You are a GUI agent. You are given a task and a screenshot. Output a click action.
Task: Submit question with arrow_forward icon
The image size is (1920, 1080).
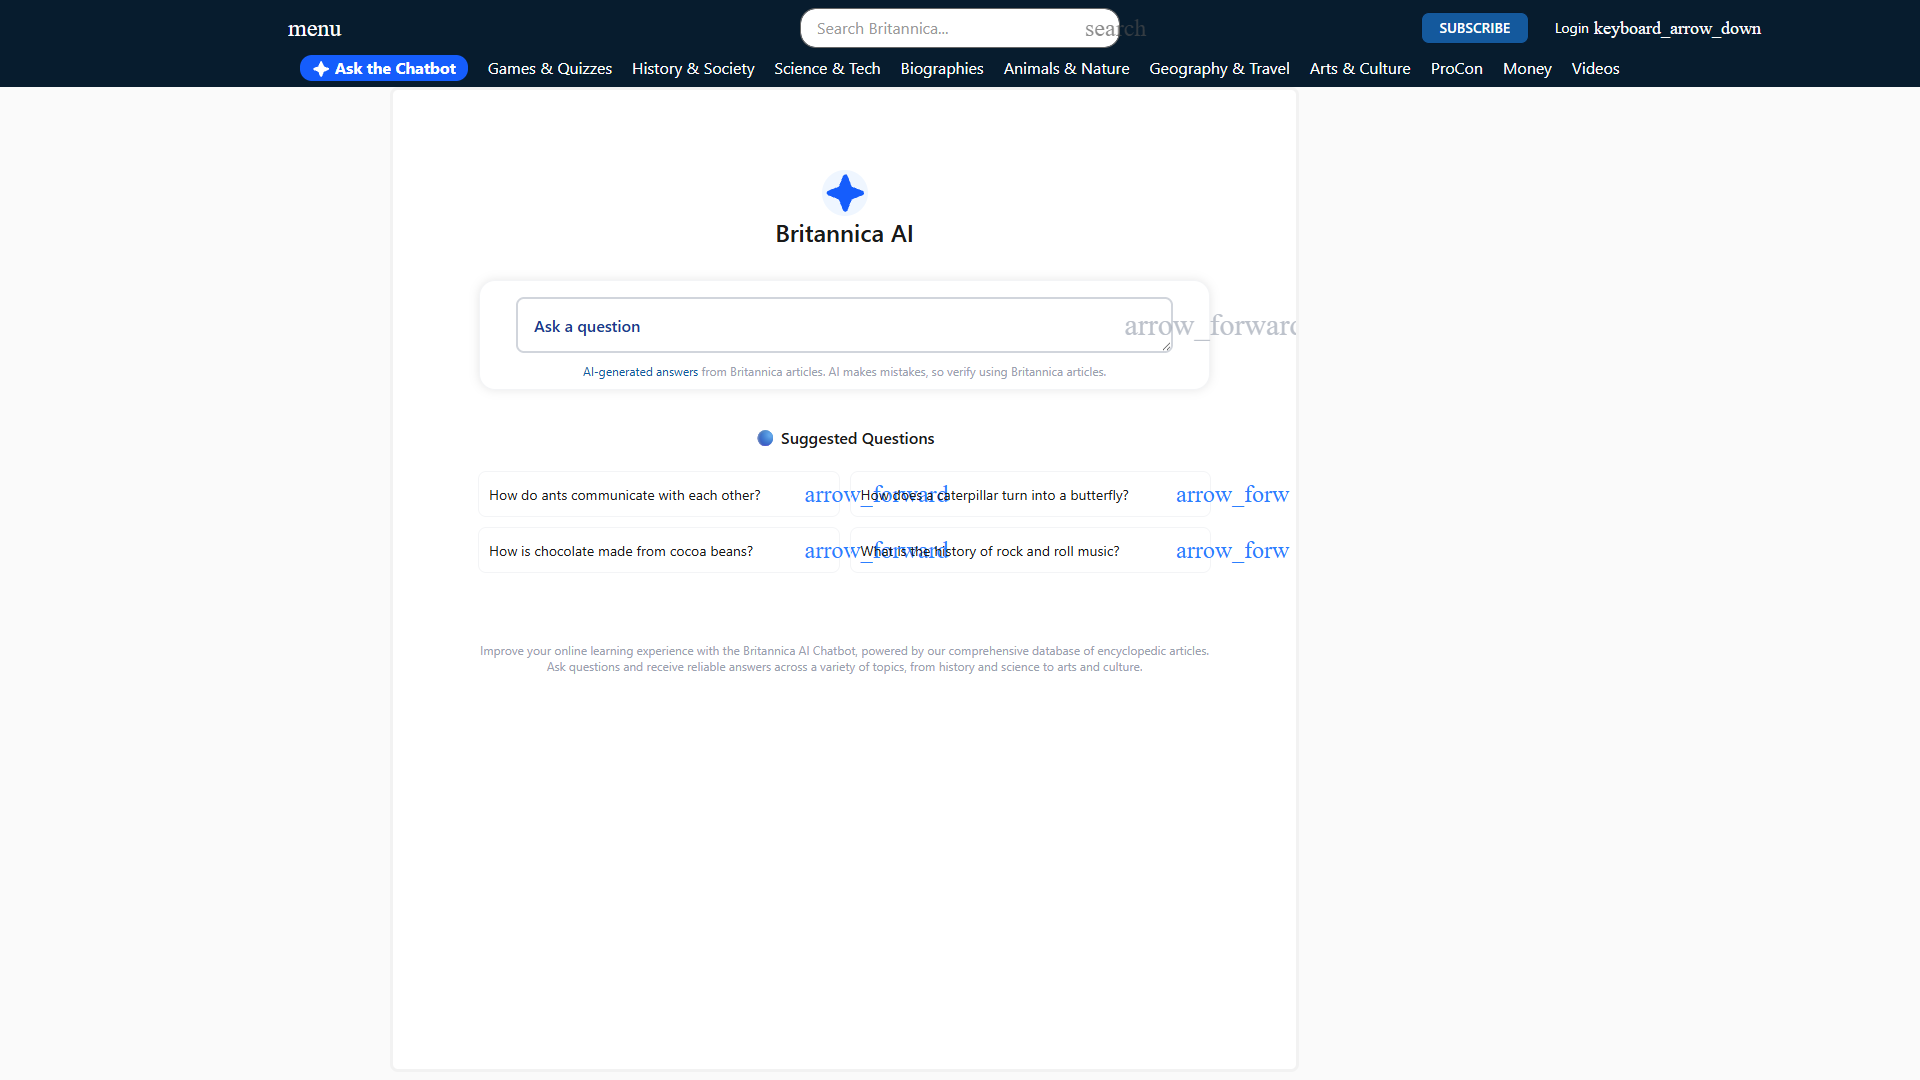[1210, 325]
